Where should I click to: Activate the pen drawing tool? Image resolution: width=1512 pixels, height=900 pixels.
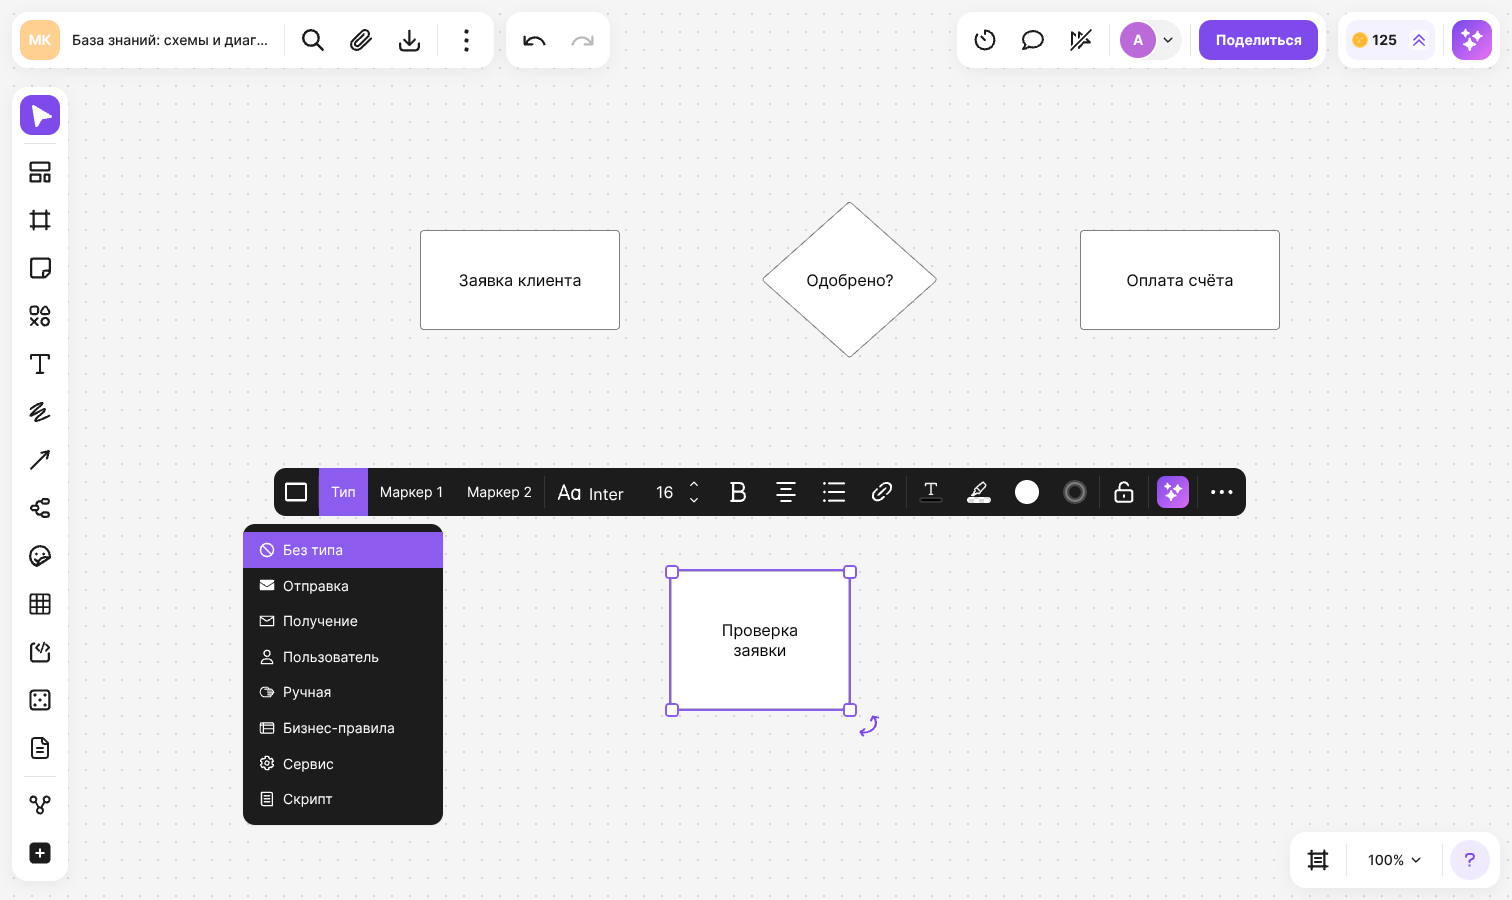tap(40, 412)
